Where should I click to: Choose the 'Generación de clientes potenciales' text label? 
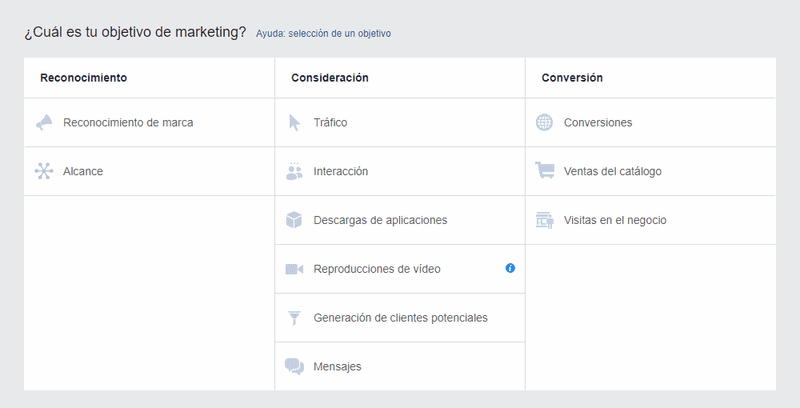coord(400,318)
